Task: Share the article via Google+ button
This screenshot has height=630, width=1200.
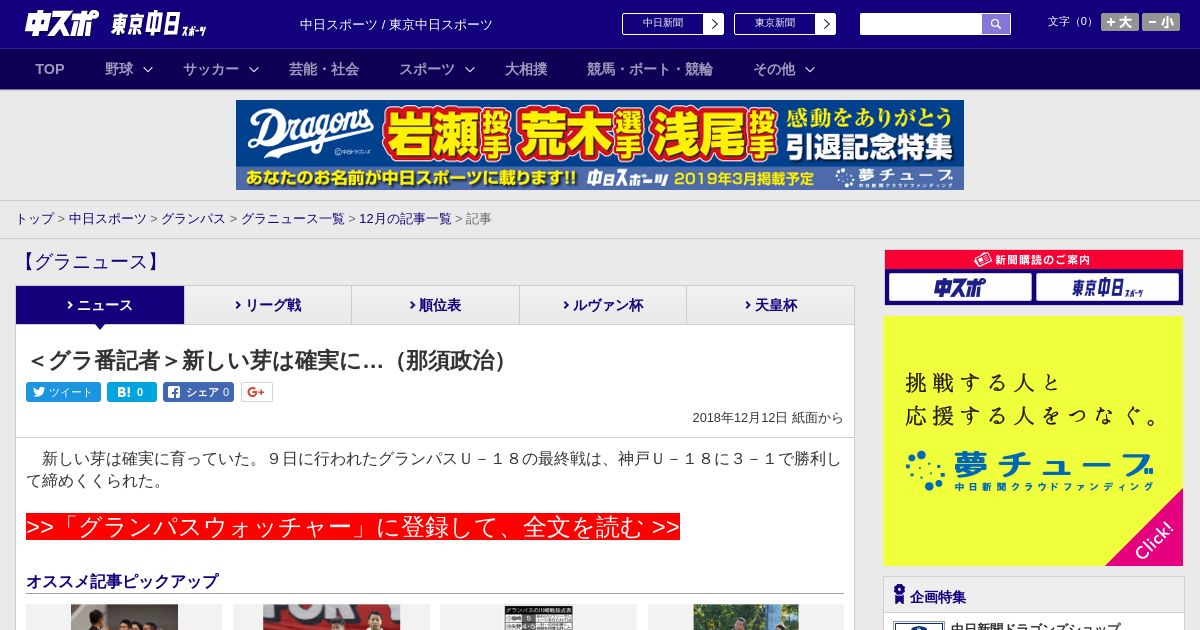Action: coord(256,392)
